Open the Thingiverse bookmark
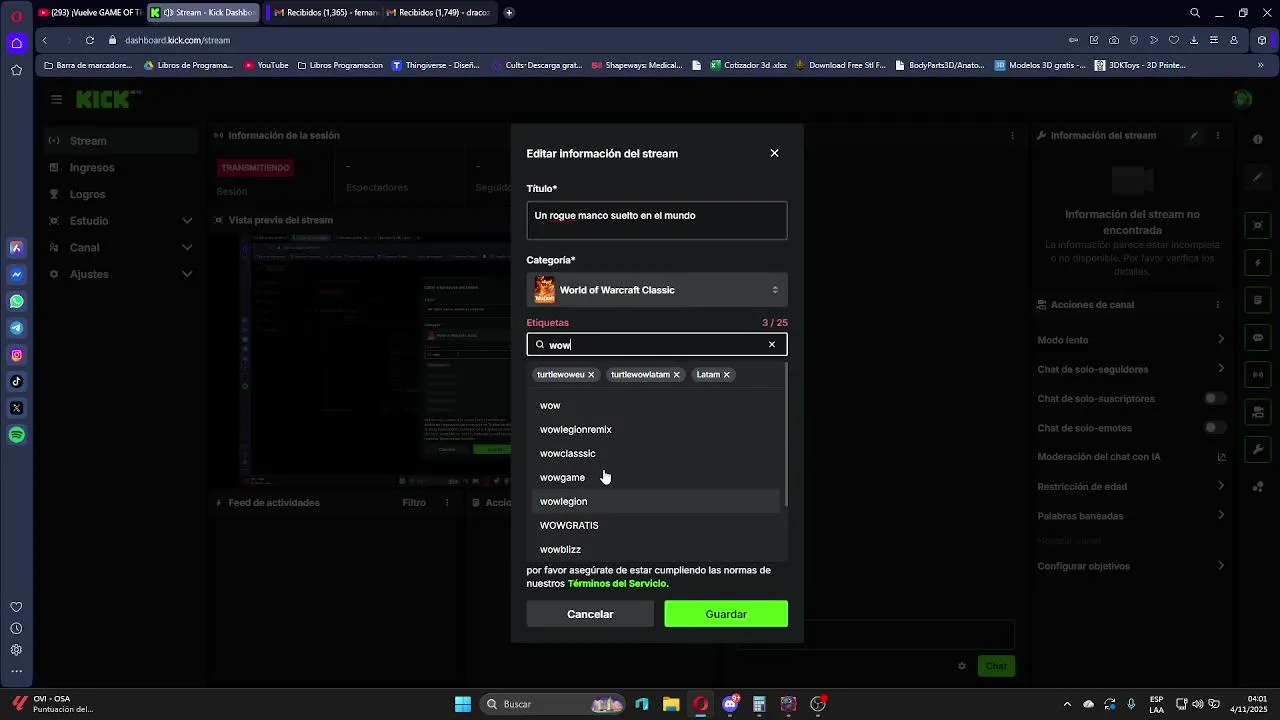The height and width of the screenshot is (720, 1280). 435,65
